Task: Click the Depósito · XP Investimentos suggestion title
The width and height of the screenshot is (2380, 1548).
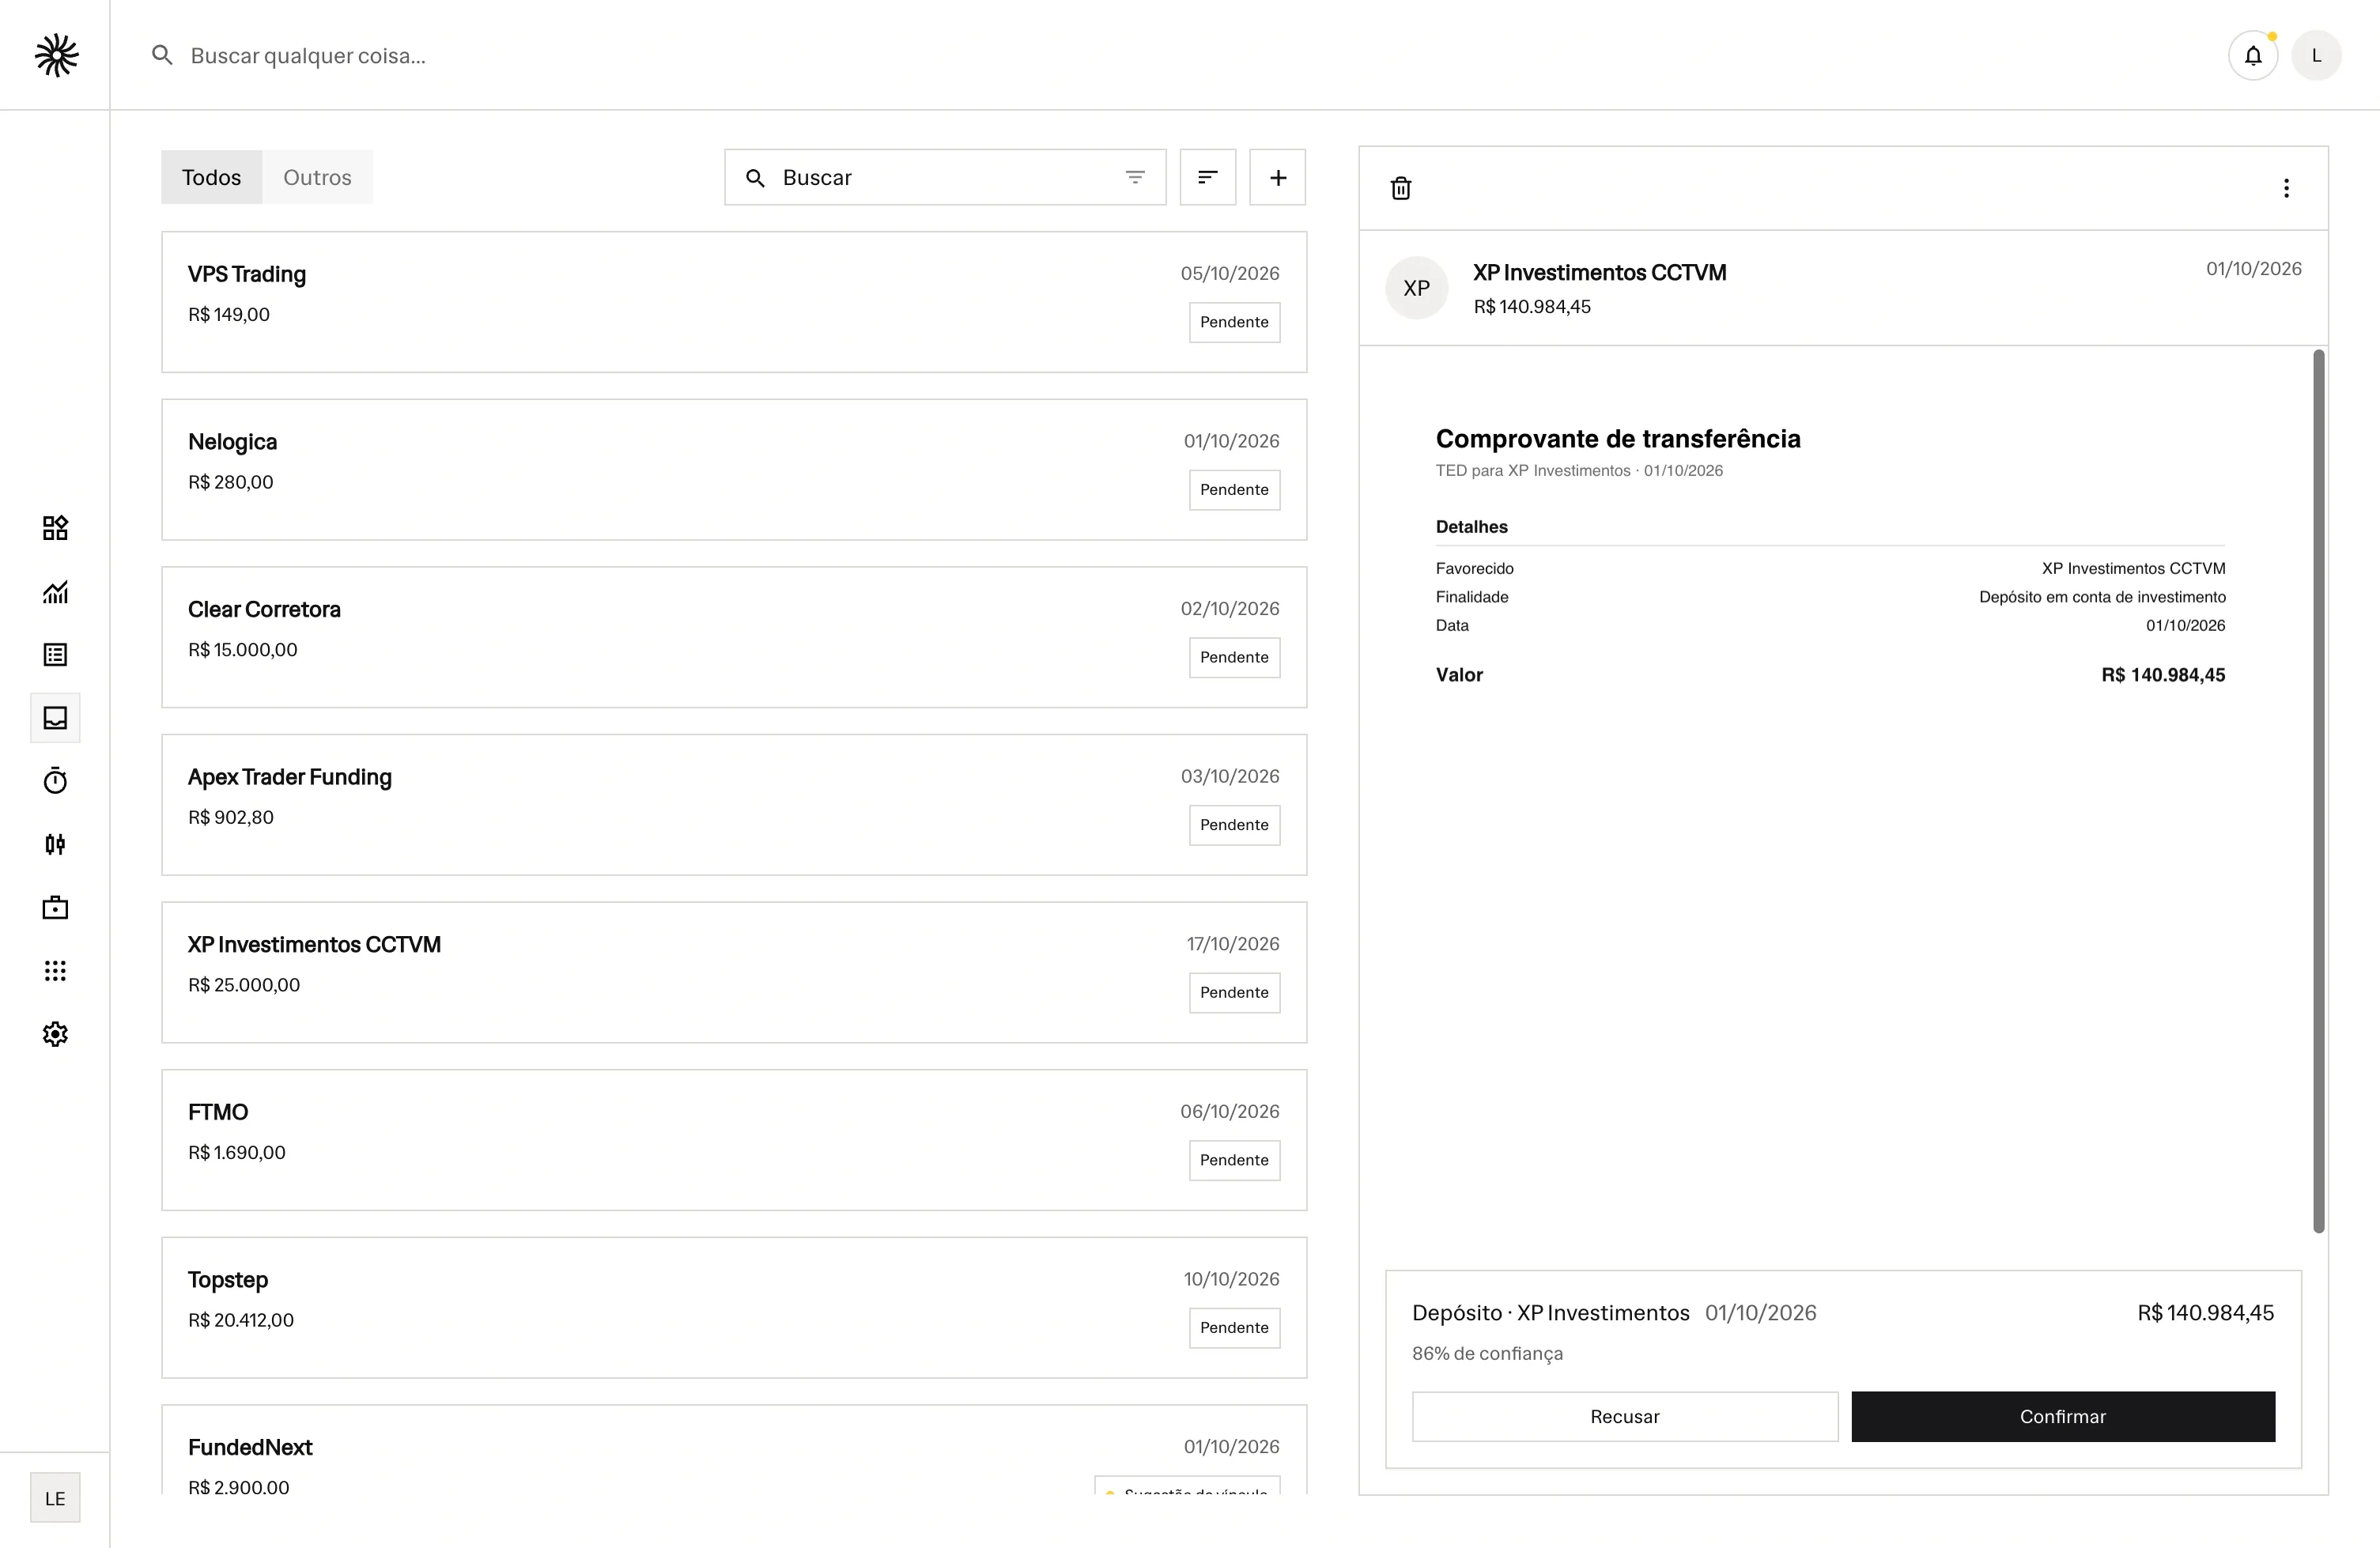Action: [1550, 1313]
